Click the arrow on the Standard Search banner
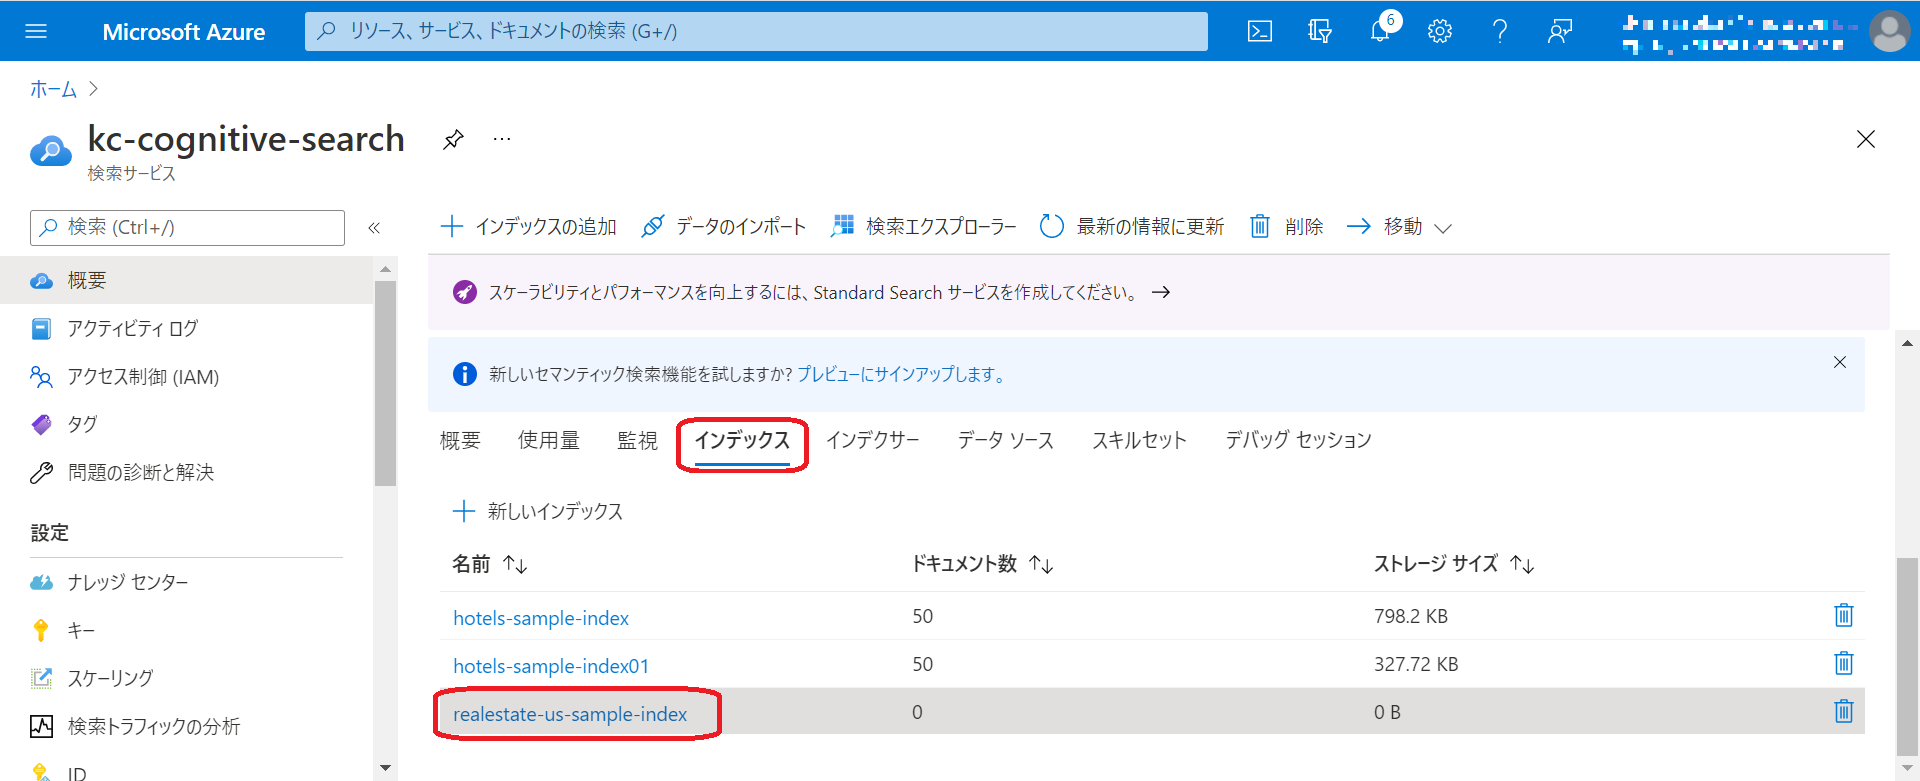The image size is (1920, 781). (1161, 292)
